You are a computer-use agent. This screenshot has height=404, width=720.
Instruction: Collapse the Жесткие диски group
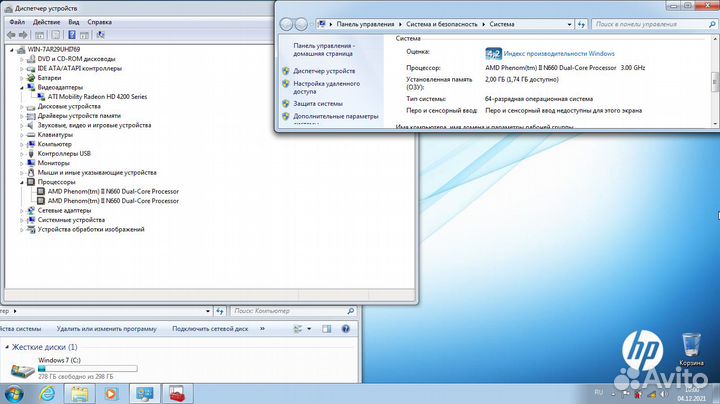[6, 347]
